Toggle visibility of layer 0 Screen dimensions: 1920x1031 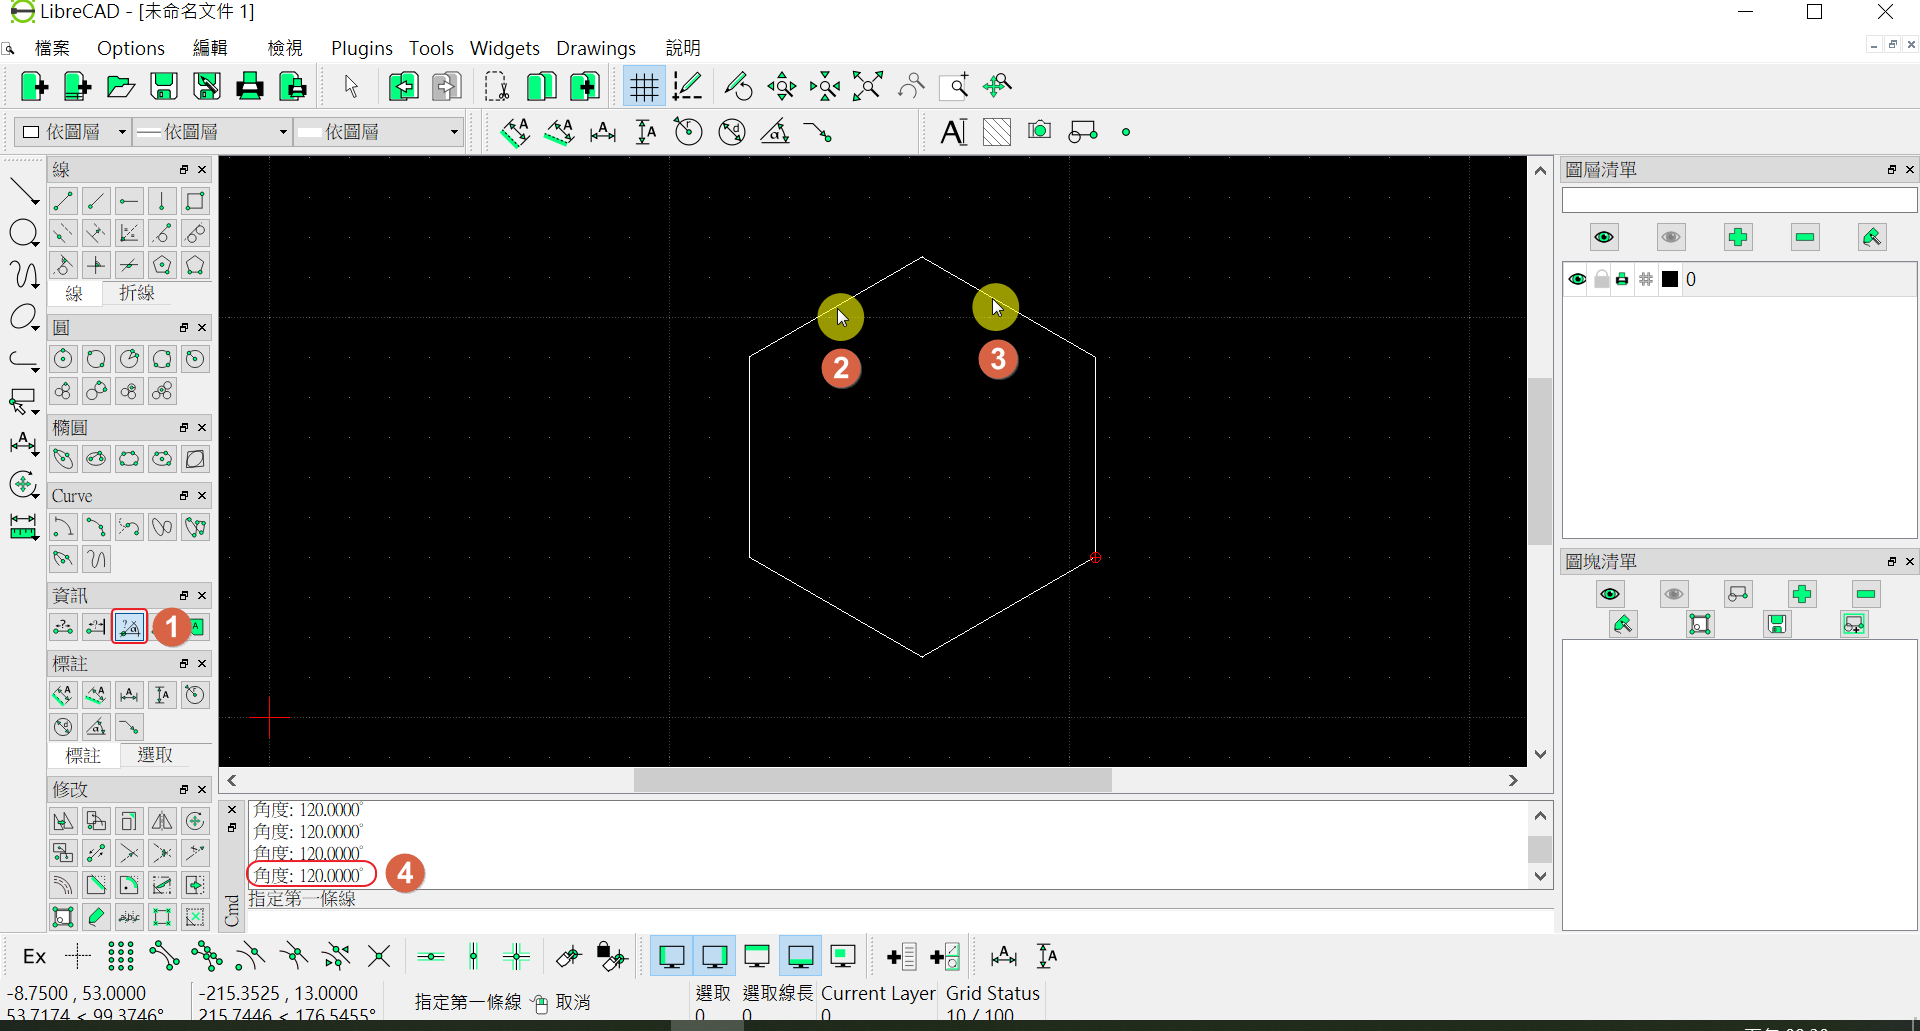tap(1577, 279)
